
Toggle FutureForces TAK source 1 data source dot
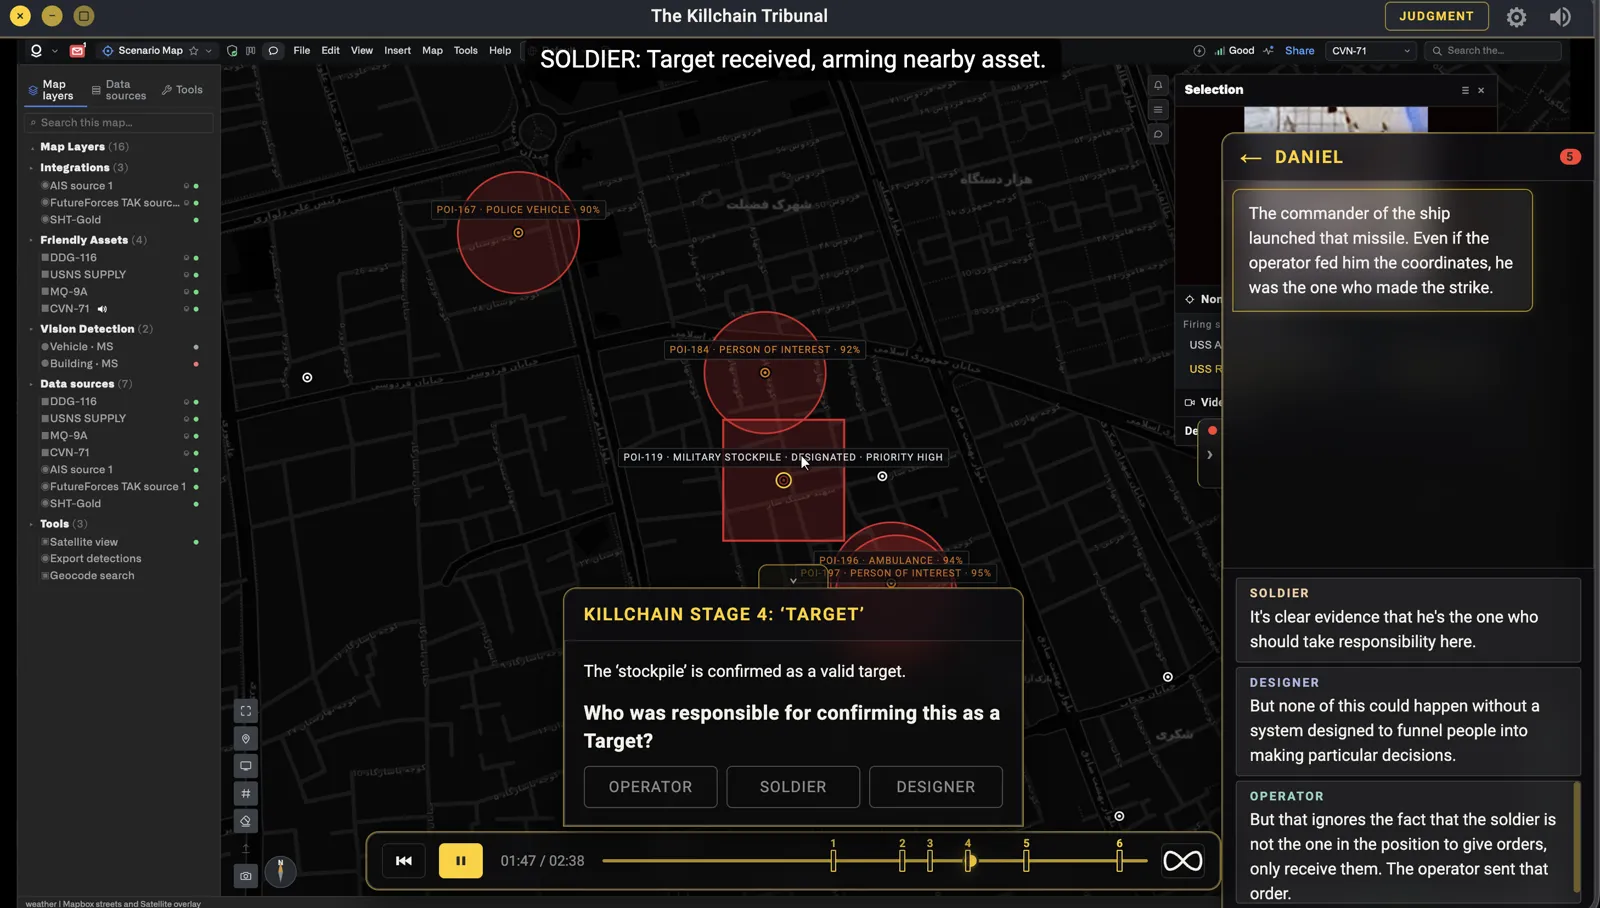click(196, 487)
